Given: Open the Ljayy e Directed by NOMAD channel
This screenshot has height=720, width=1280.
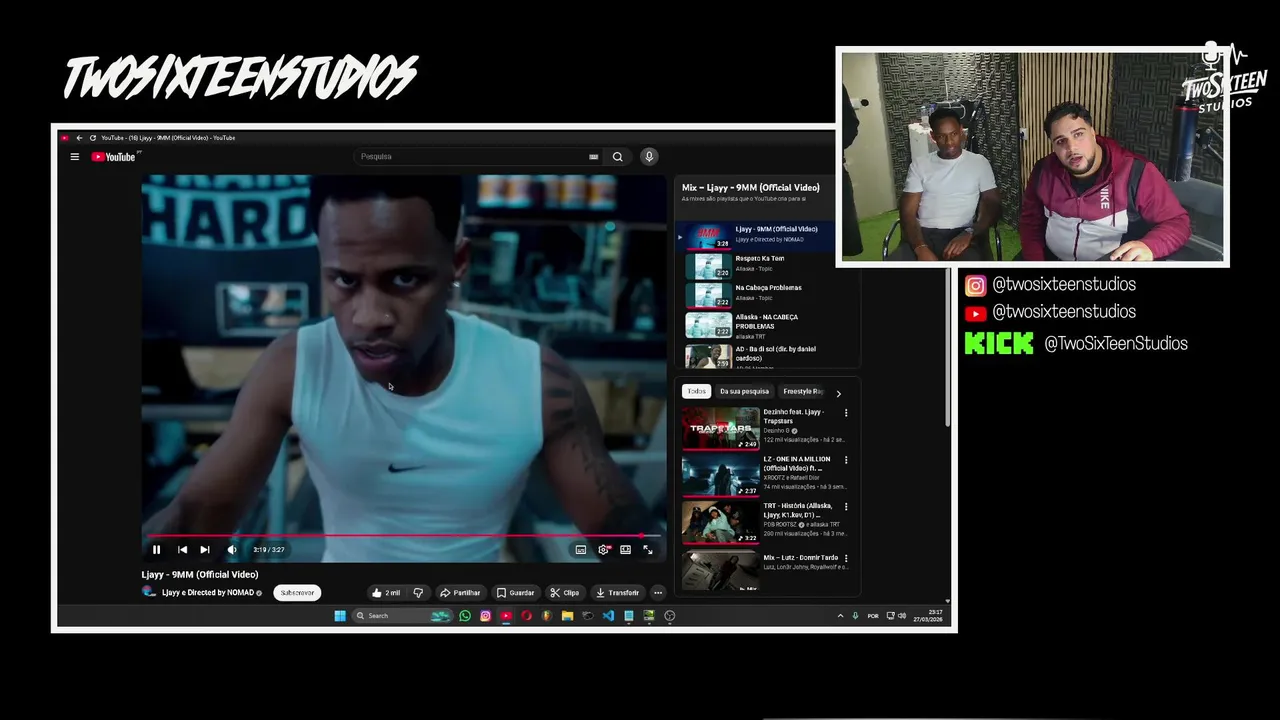Looking at the screenshot, I should pyautogui.click(x=208, y=593).
